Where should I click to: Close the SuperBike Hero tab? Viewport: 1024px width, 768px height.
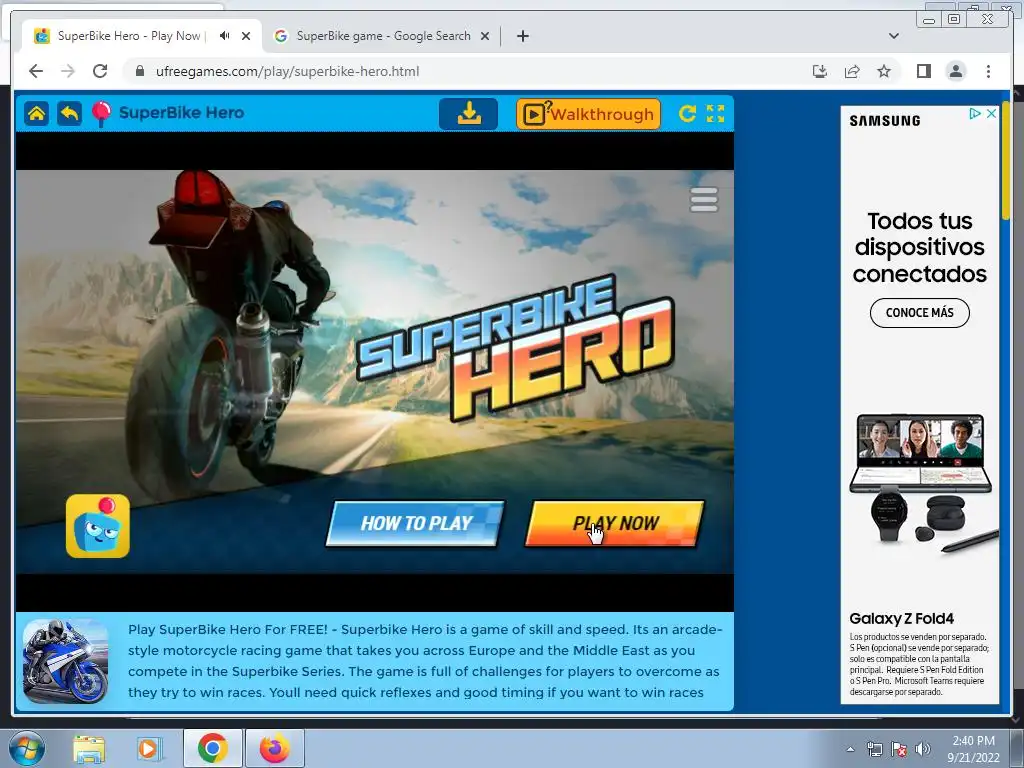246,36
